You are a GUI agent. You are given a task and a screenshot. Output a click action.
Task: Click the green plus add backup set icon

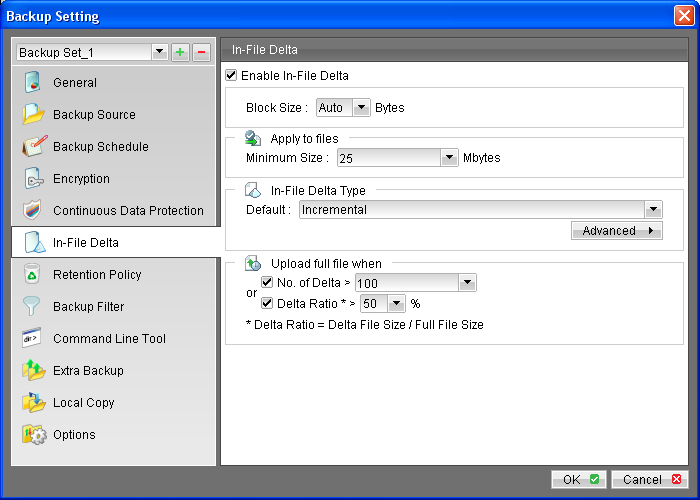point(180,52)
